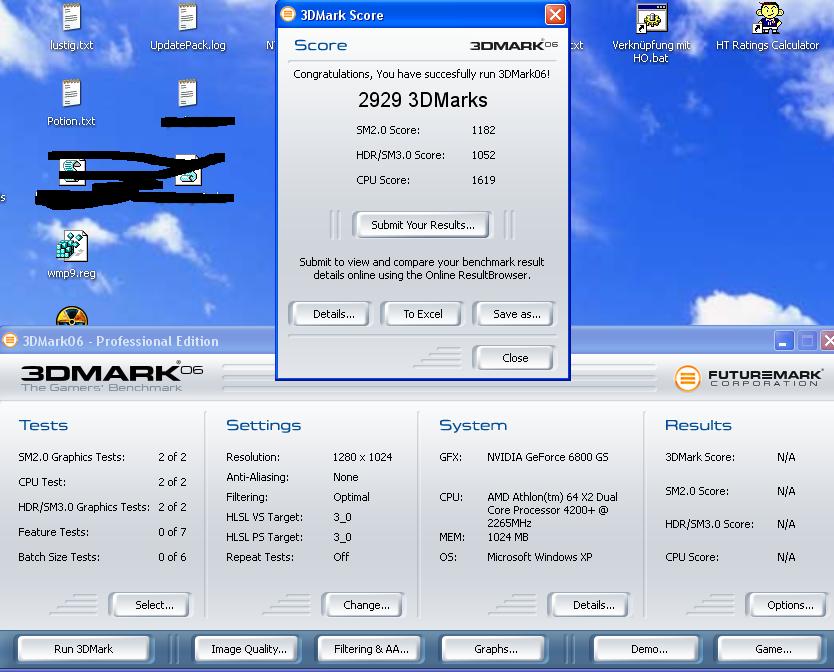Click the Batch Size Tests 0 of 6 value
This screenshot has height=672, width=834.
[172, 557]
